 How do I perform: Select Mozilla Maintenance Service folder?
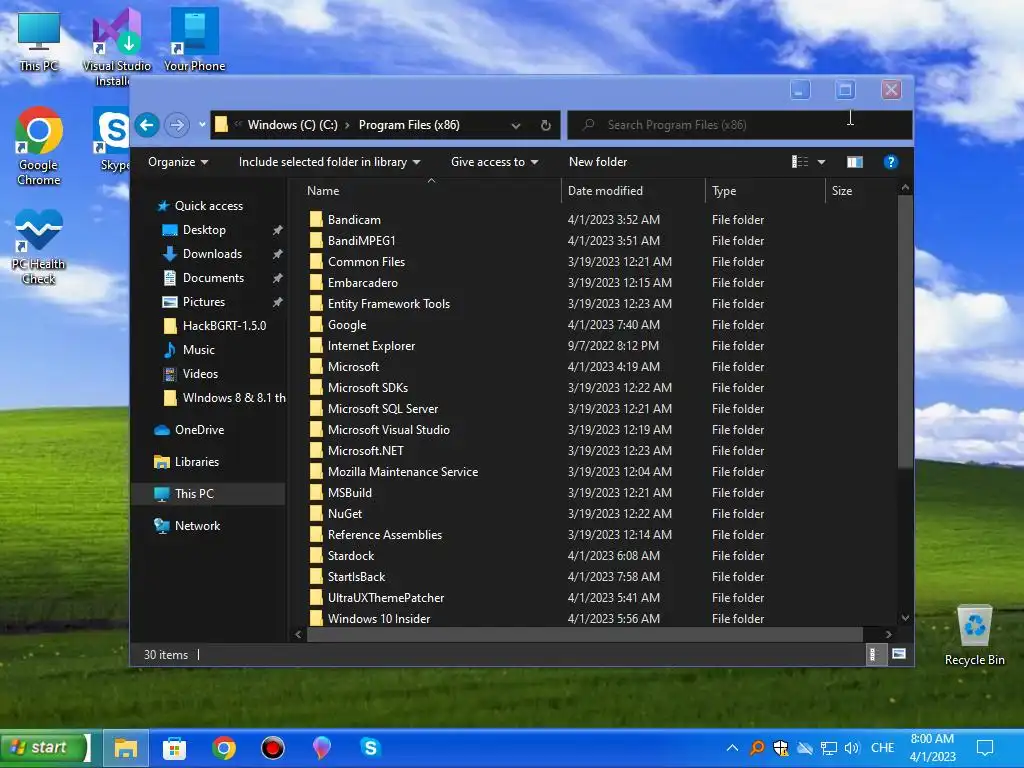[x=403, y=472]
